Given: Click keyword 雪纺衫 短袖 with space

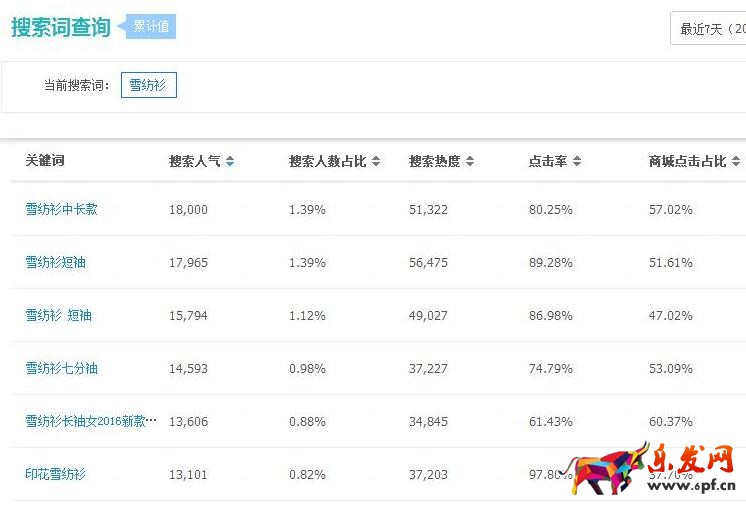Looking at the screenshot, I should (x=58, y=316).
